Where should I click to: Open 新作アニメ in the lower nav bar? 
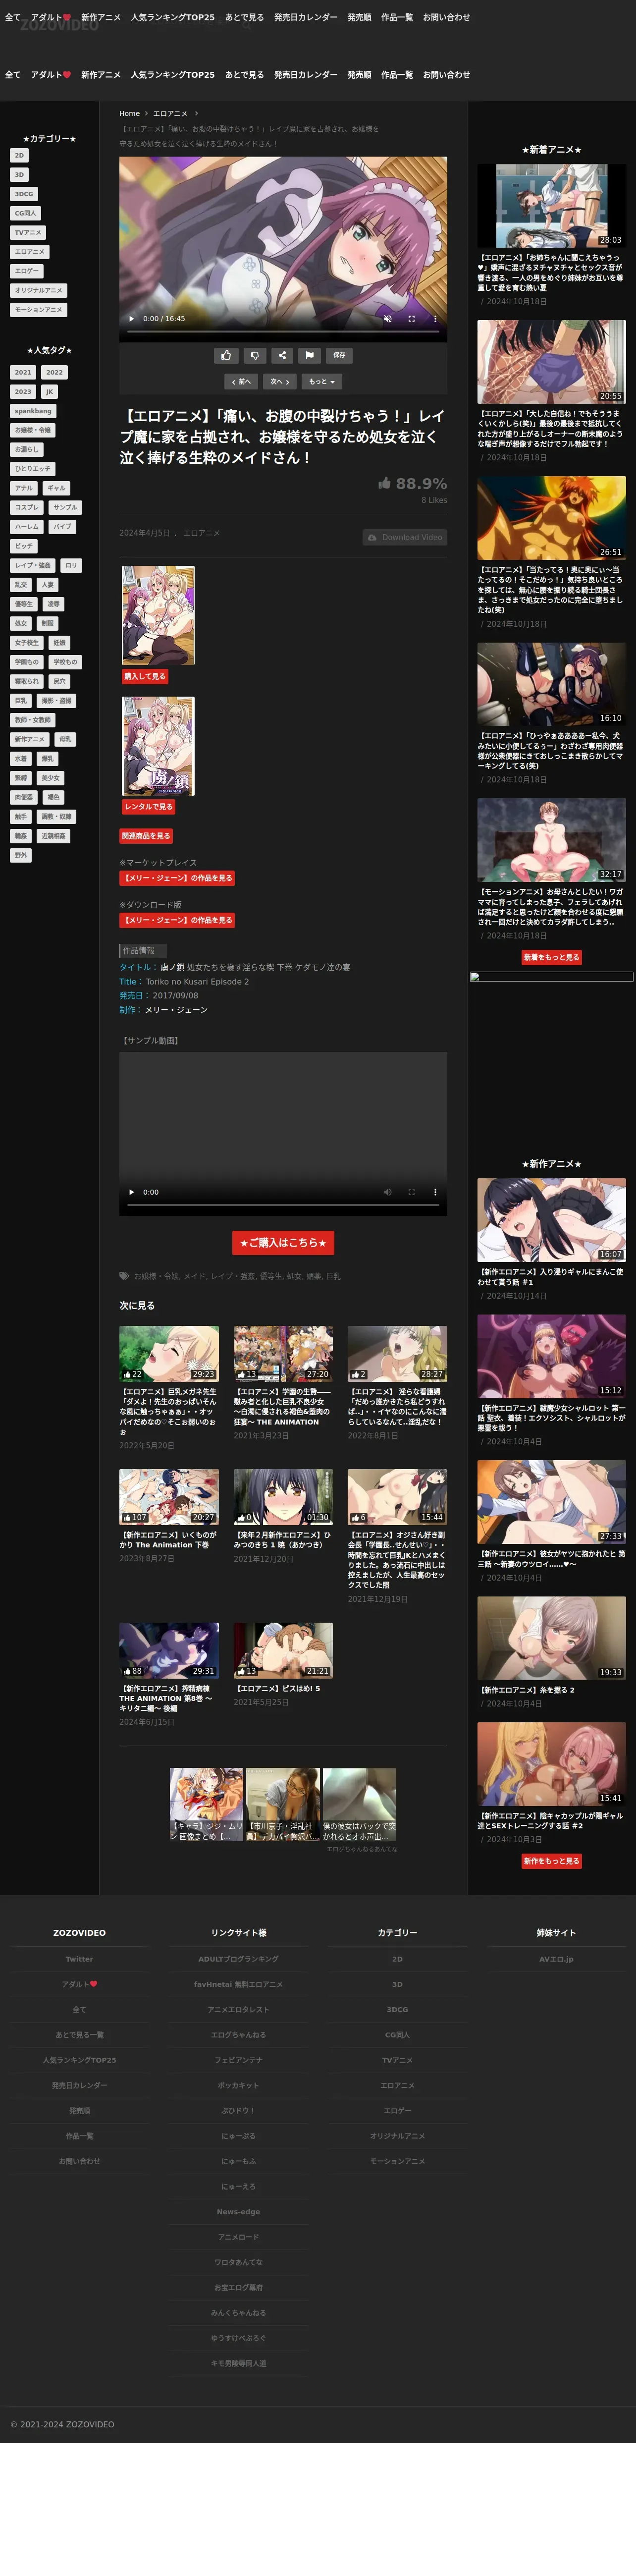[x=101, y=75]
